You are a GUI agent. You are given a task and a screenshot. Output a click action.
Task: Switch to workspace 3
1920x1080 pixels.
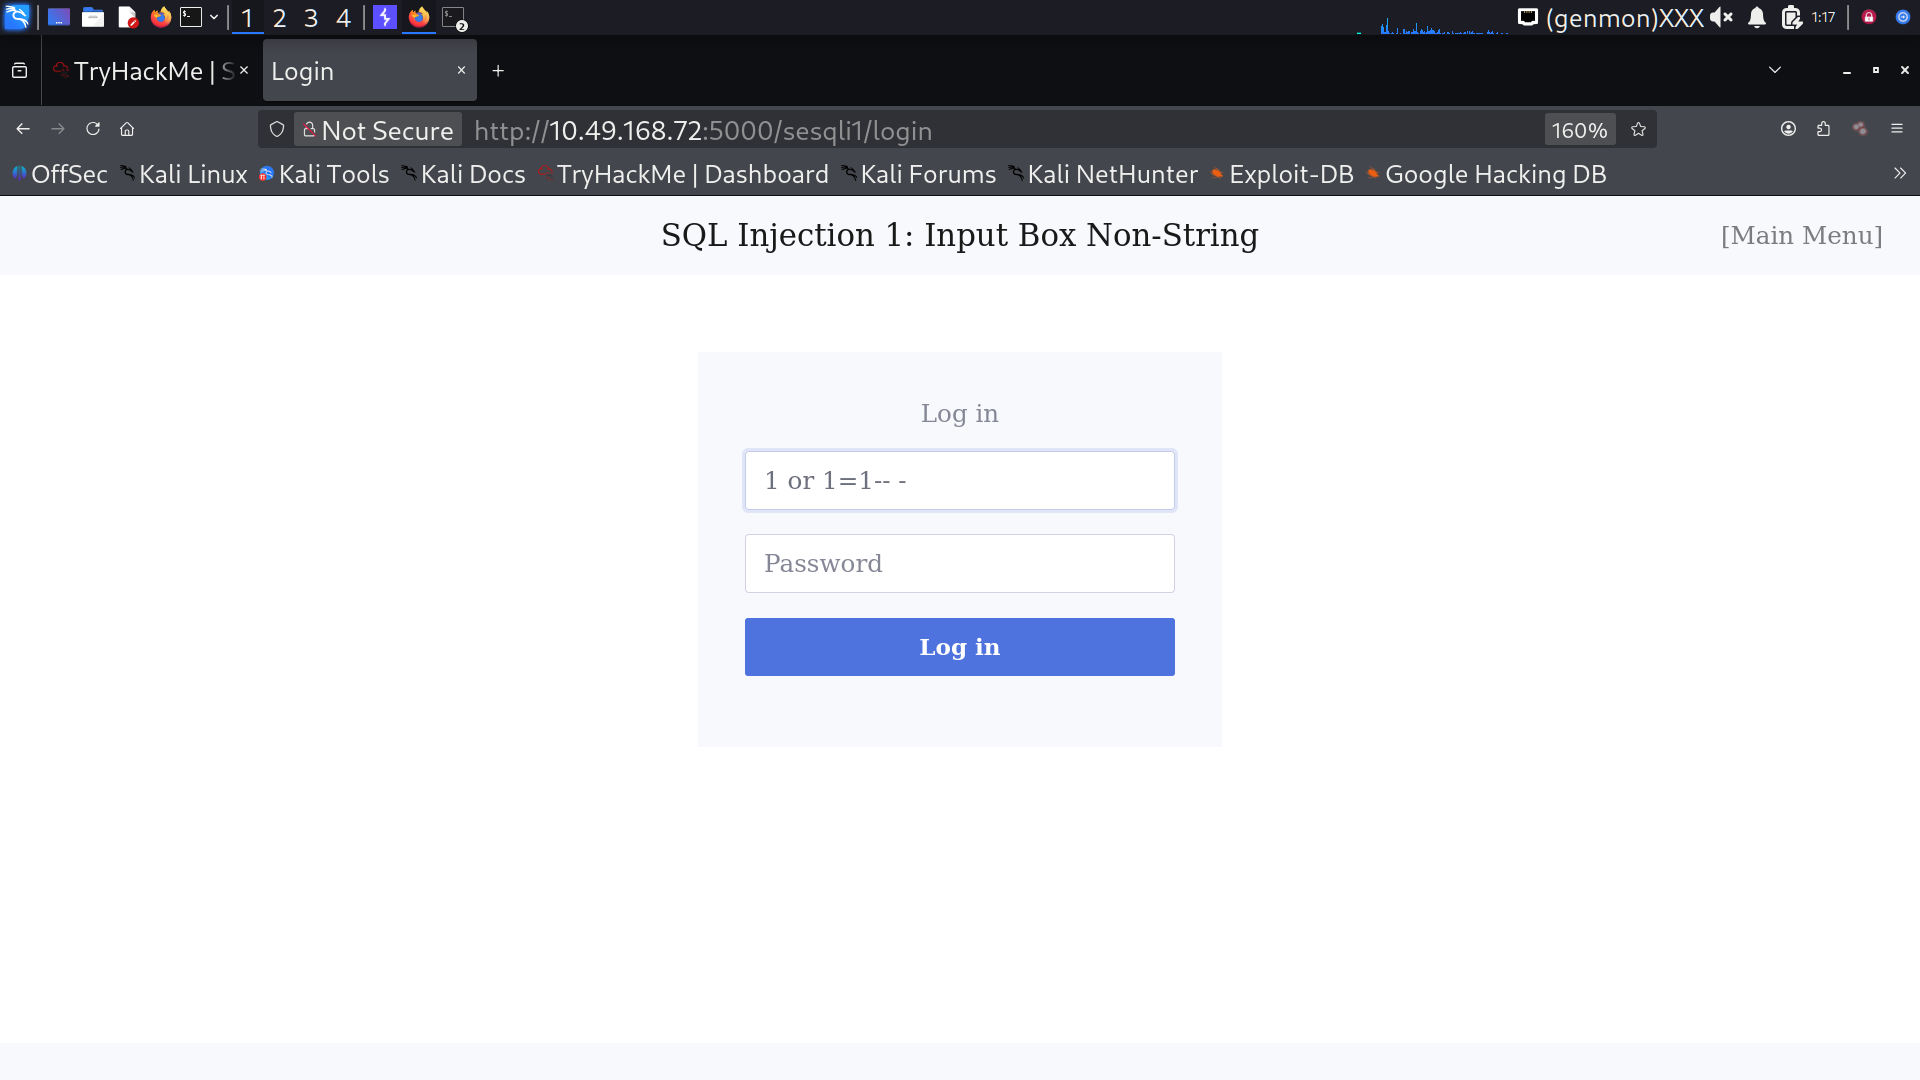[311, 18]
